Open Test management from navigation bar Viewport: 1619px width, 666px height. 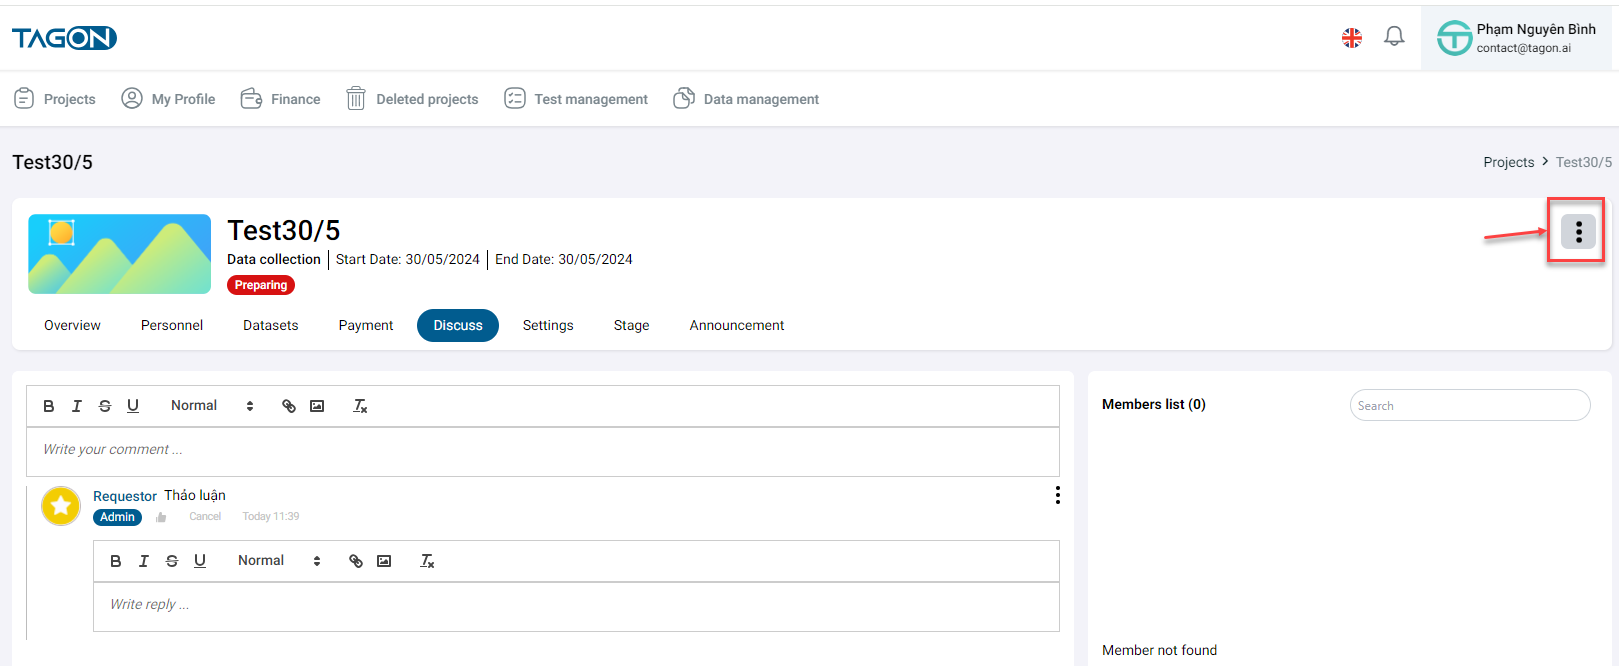point(576,99)
